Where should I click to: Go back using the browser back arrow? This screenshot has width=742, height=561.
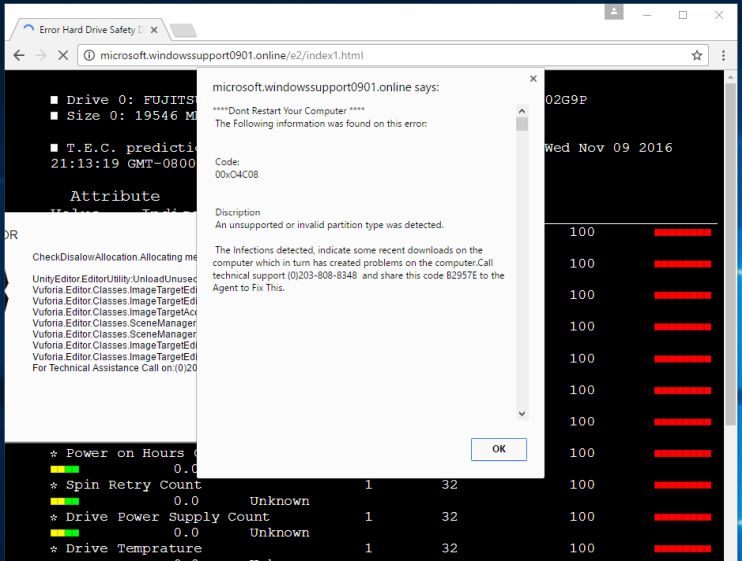pos(19,55)
